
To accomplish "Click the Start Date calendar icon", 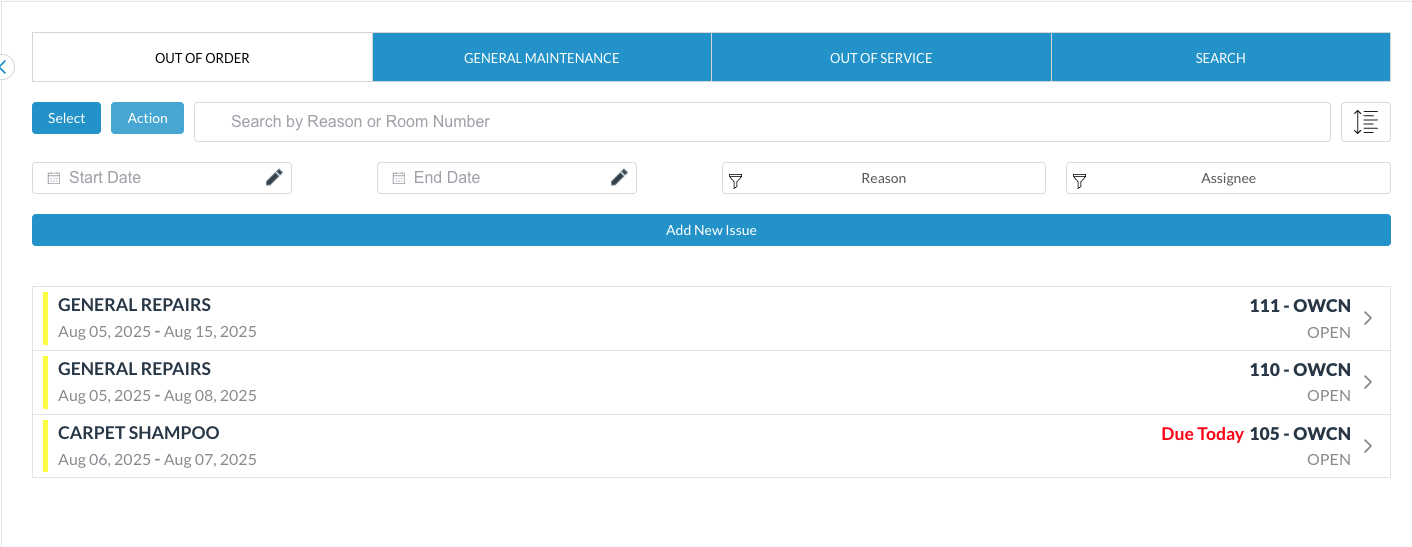I will click(53, 178).
